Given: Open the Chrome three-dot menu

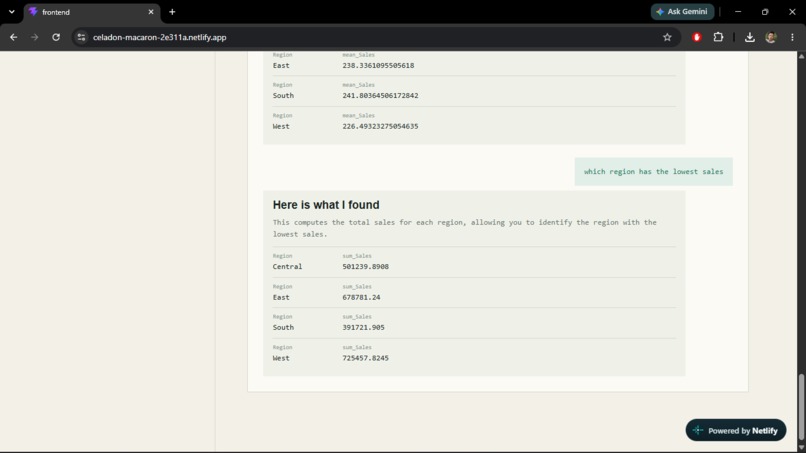Looking at the screenshot, I should pos(792,37).
